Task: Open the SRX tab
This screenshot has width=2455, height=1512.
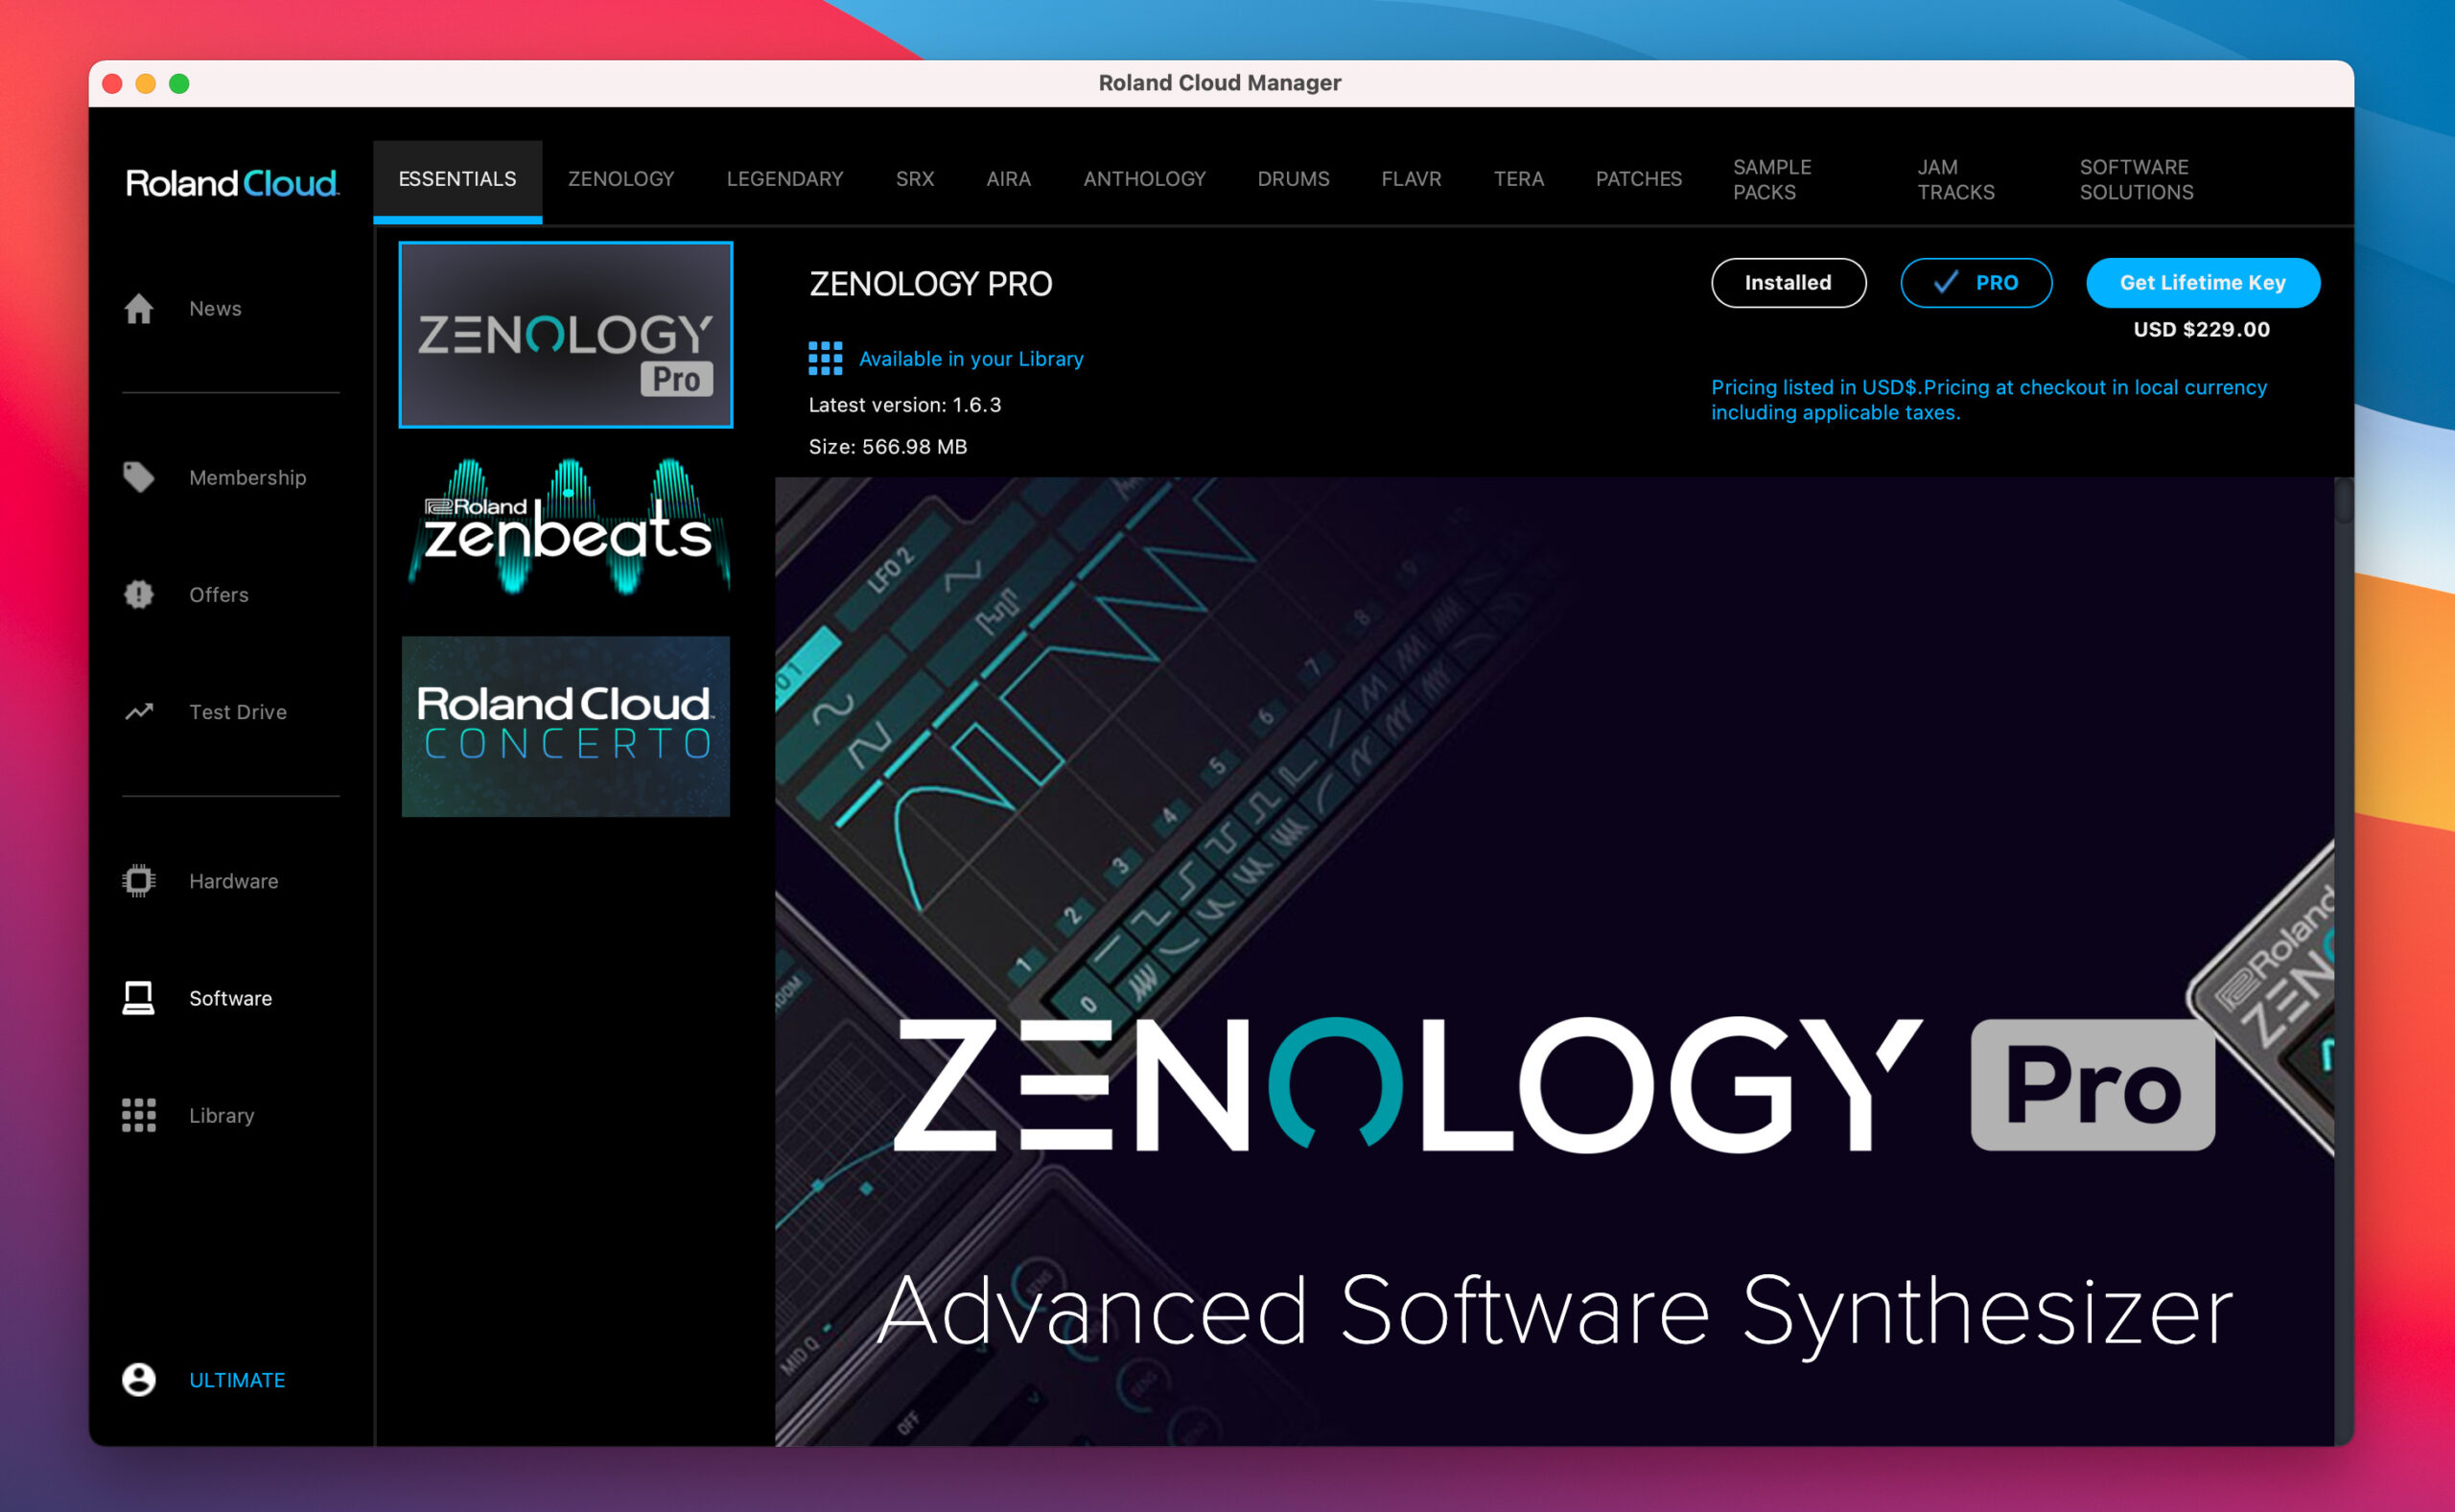Action: click(915, 179)
